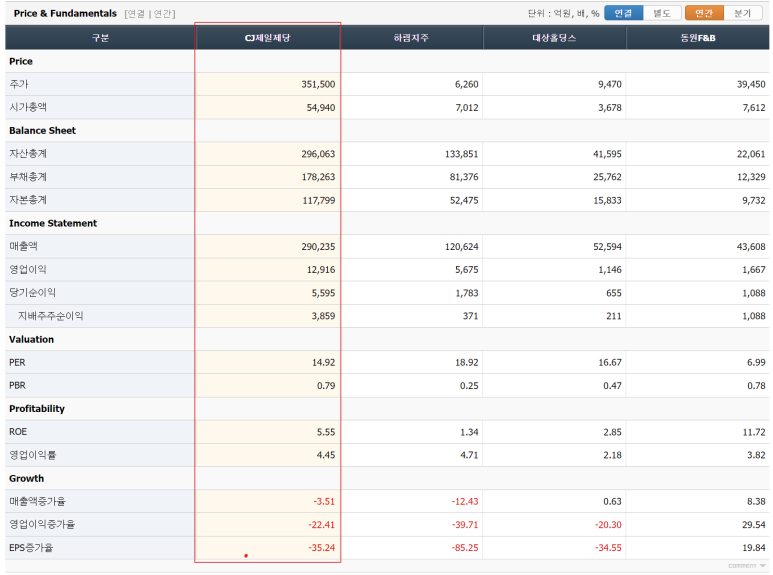Switch to 연결 consolidated view

pyautogui.click(x=623, y=13)
